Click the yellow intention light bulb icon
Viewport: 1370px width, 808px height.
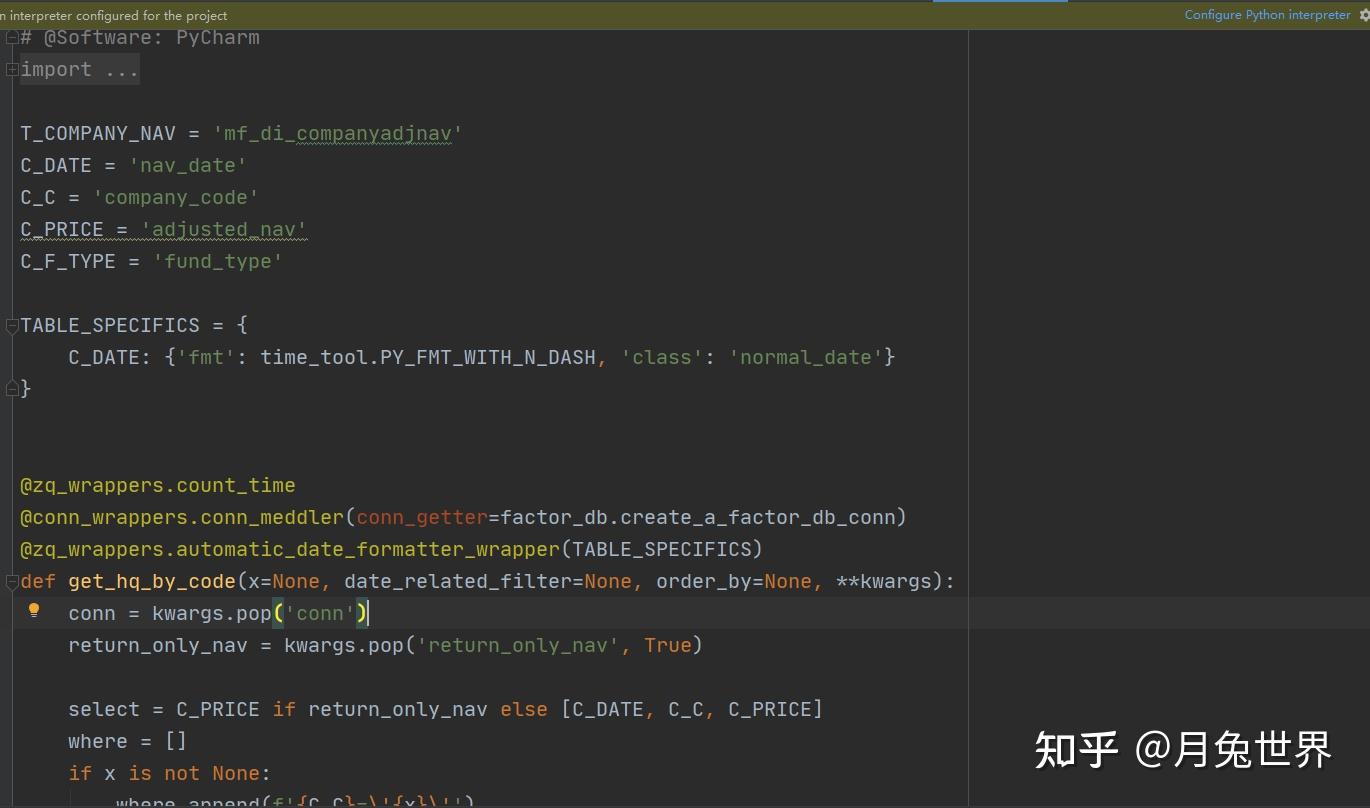point(34,610)
